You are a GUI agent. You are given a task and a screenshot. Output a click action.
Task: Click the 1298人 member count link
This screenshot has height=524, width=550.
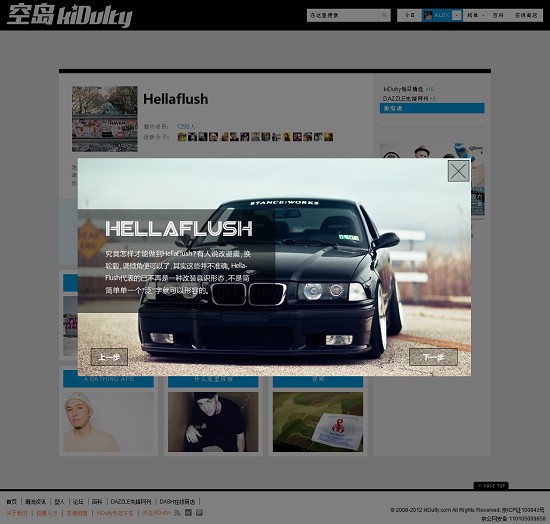click(x=186, y=126)
